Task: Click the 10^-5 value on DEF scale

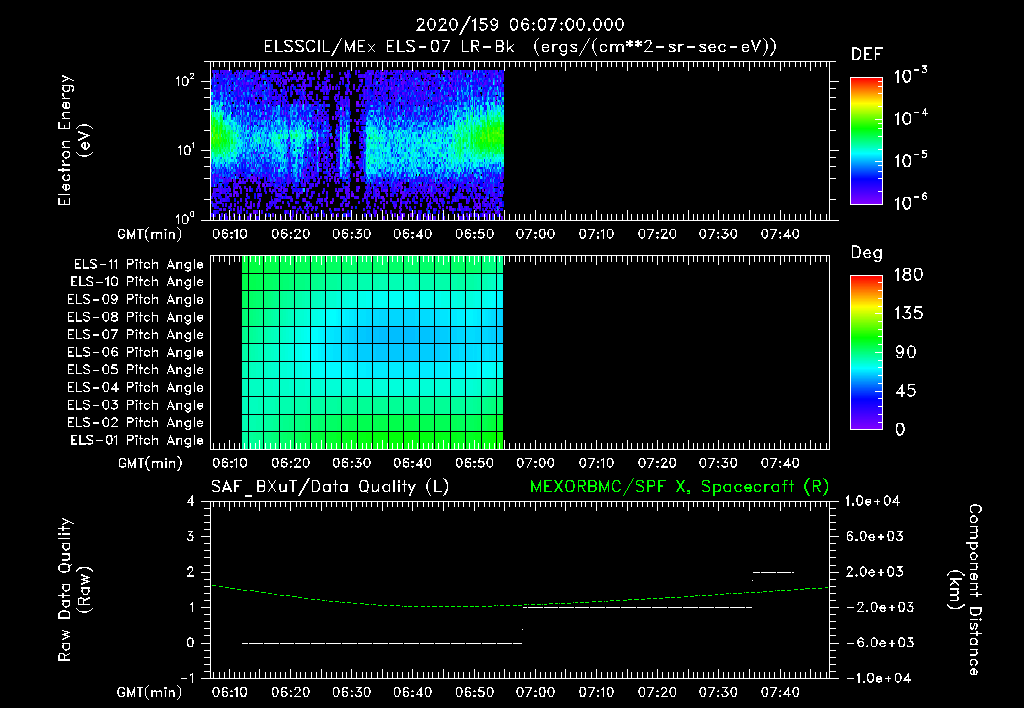Action: point(910,159)
